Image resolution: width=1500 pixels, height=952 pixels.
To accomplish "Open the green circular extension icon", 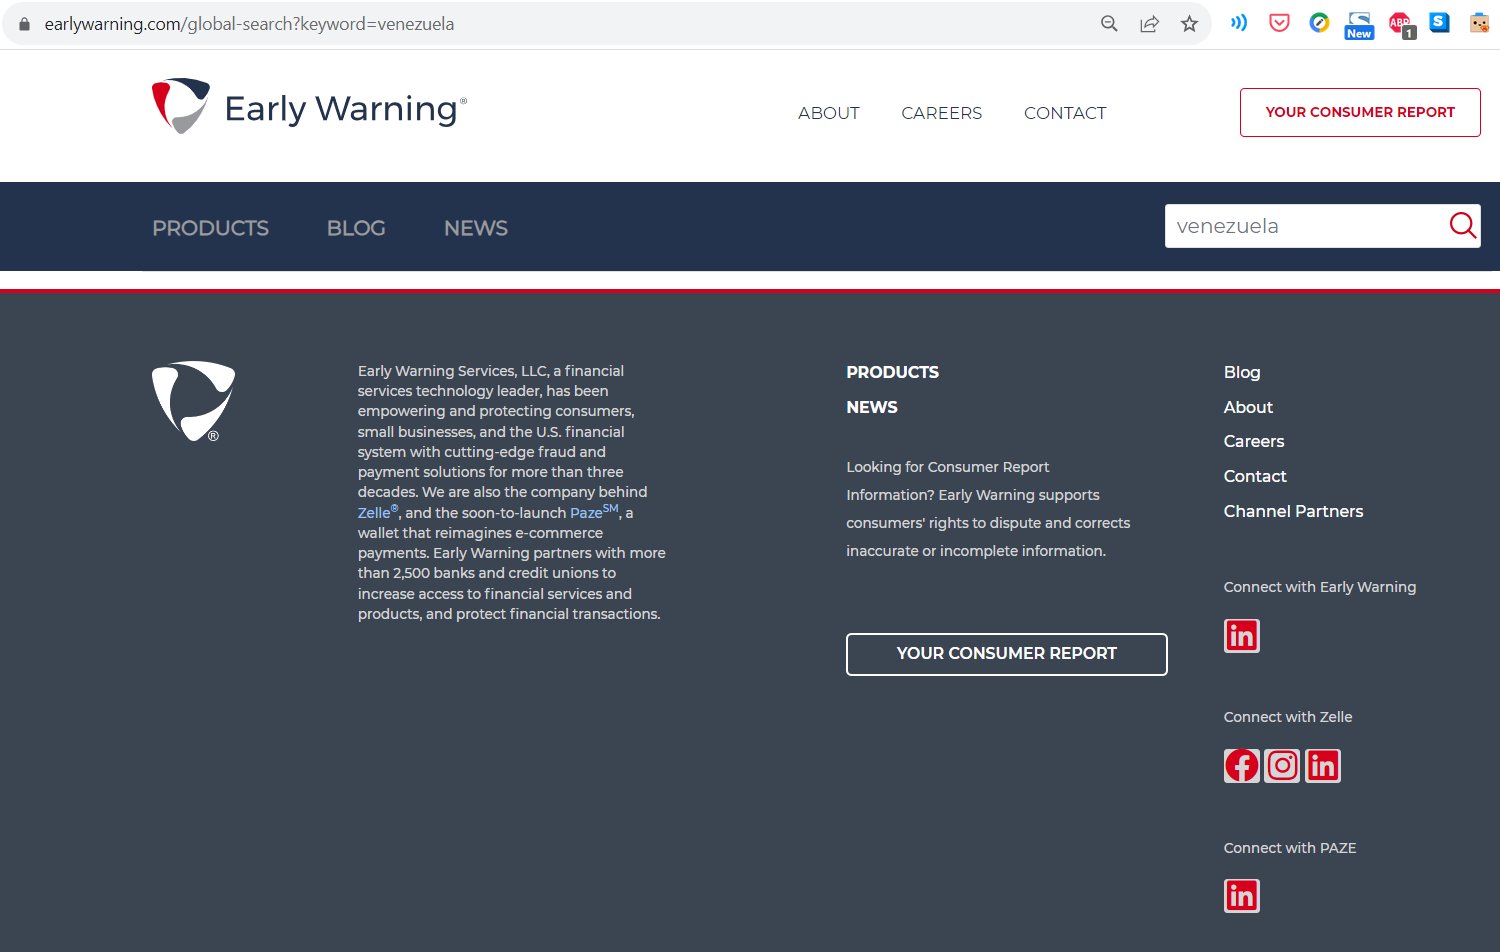I will (1319, 23).
